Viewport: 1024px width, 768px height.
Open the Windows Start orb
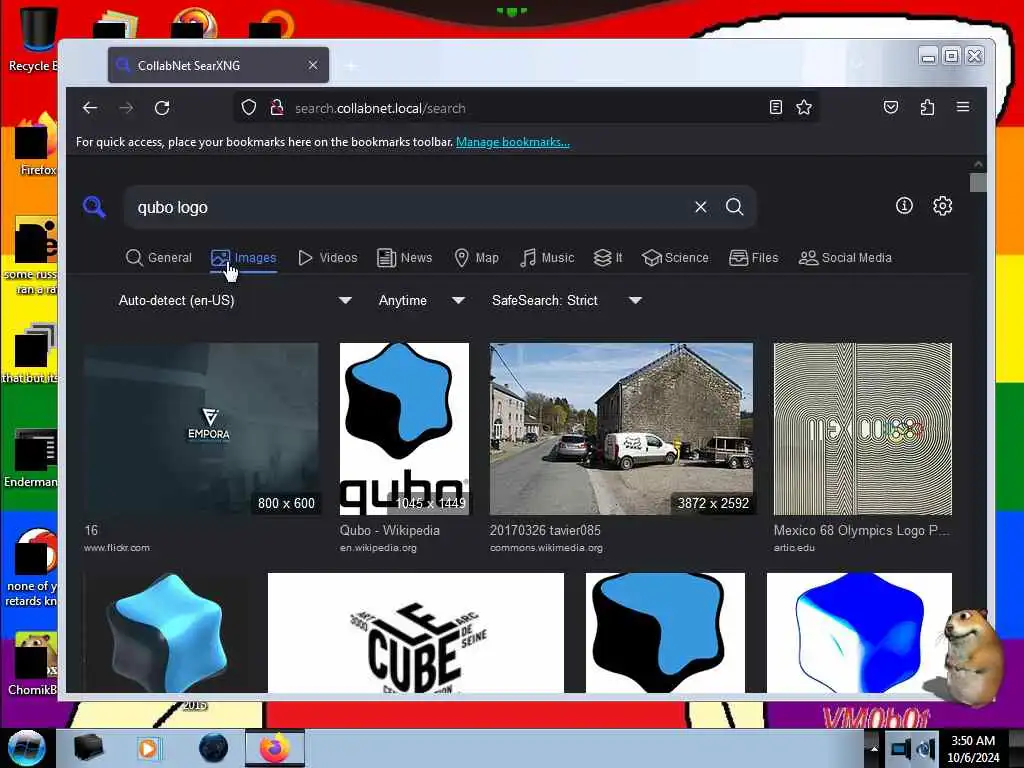tap(27, 748)
